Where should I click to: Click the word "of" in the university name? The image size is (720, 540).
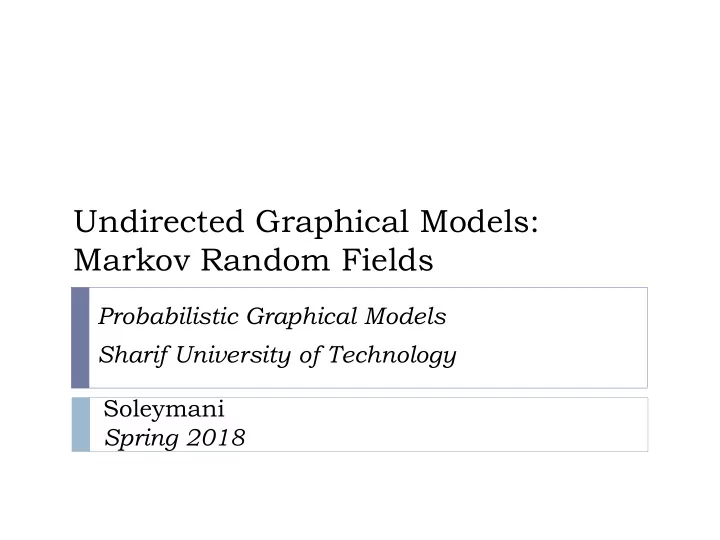click(x=310, y=355)
